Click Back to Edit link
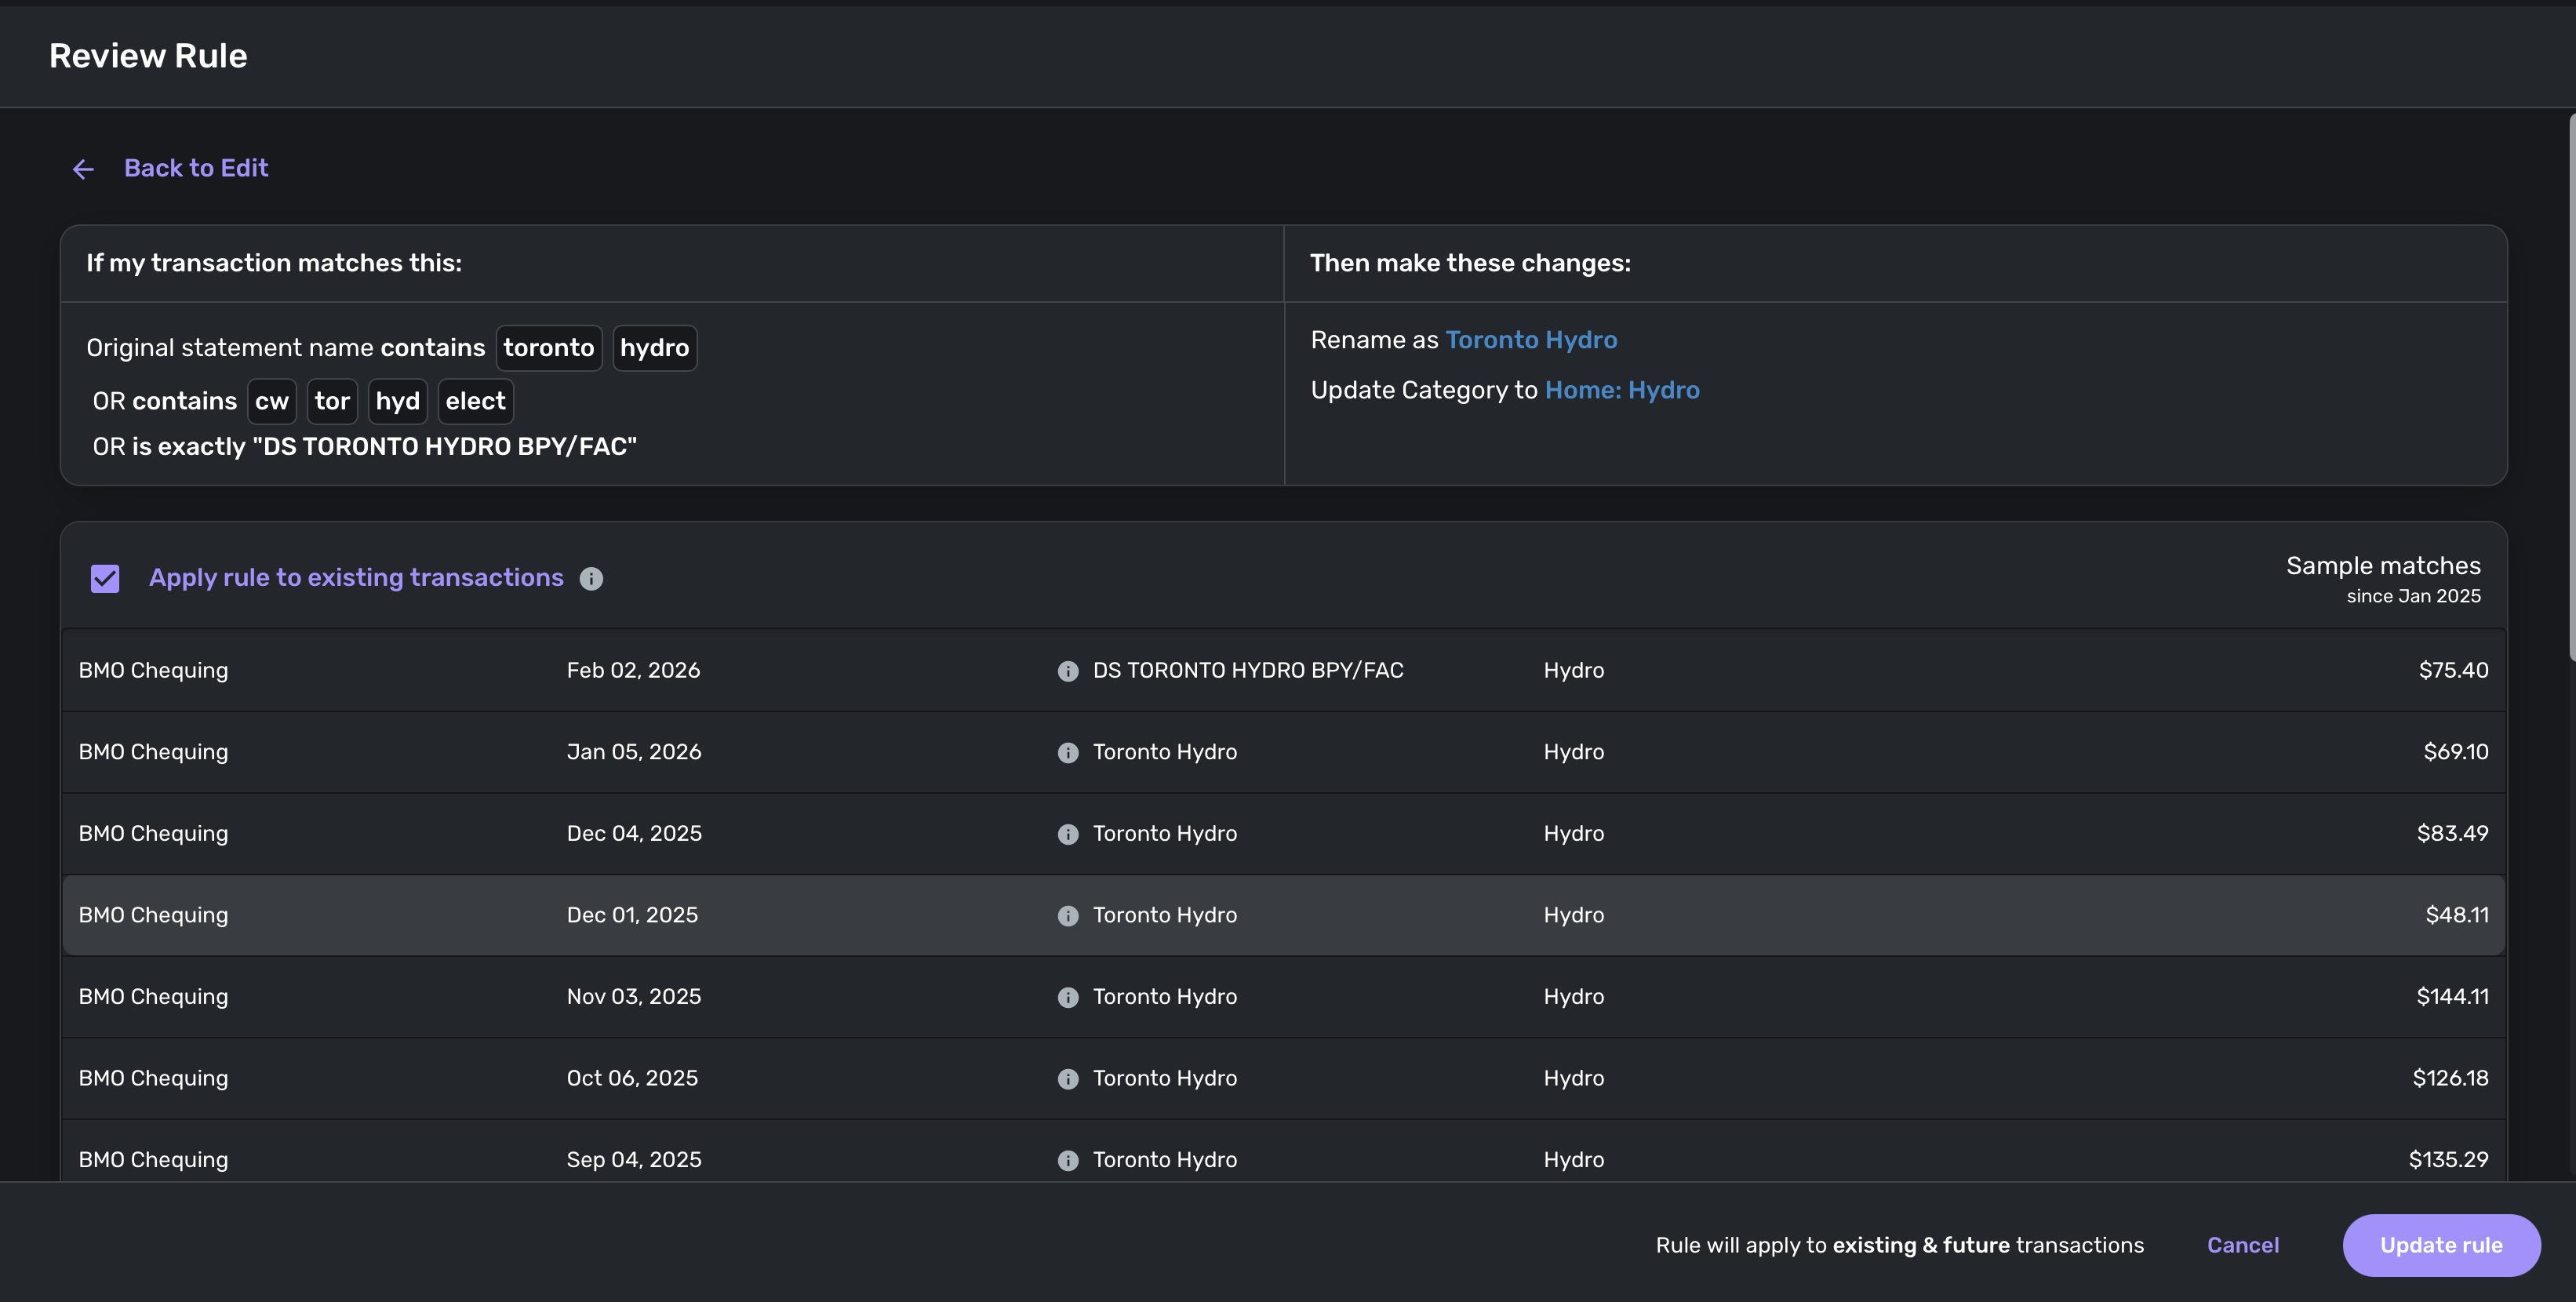2576x1302 pixels. 196,168
